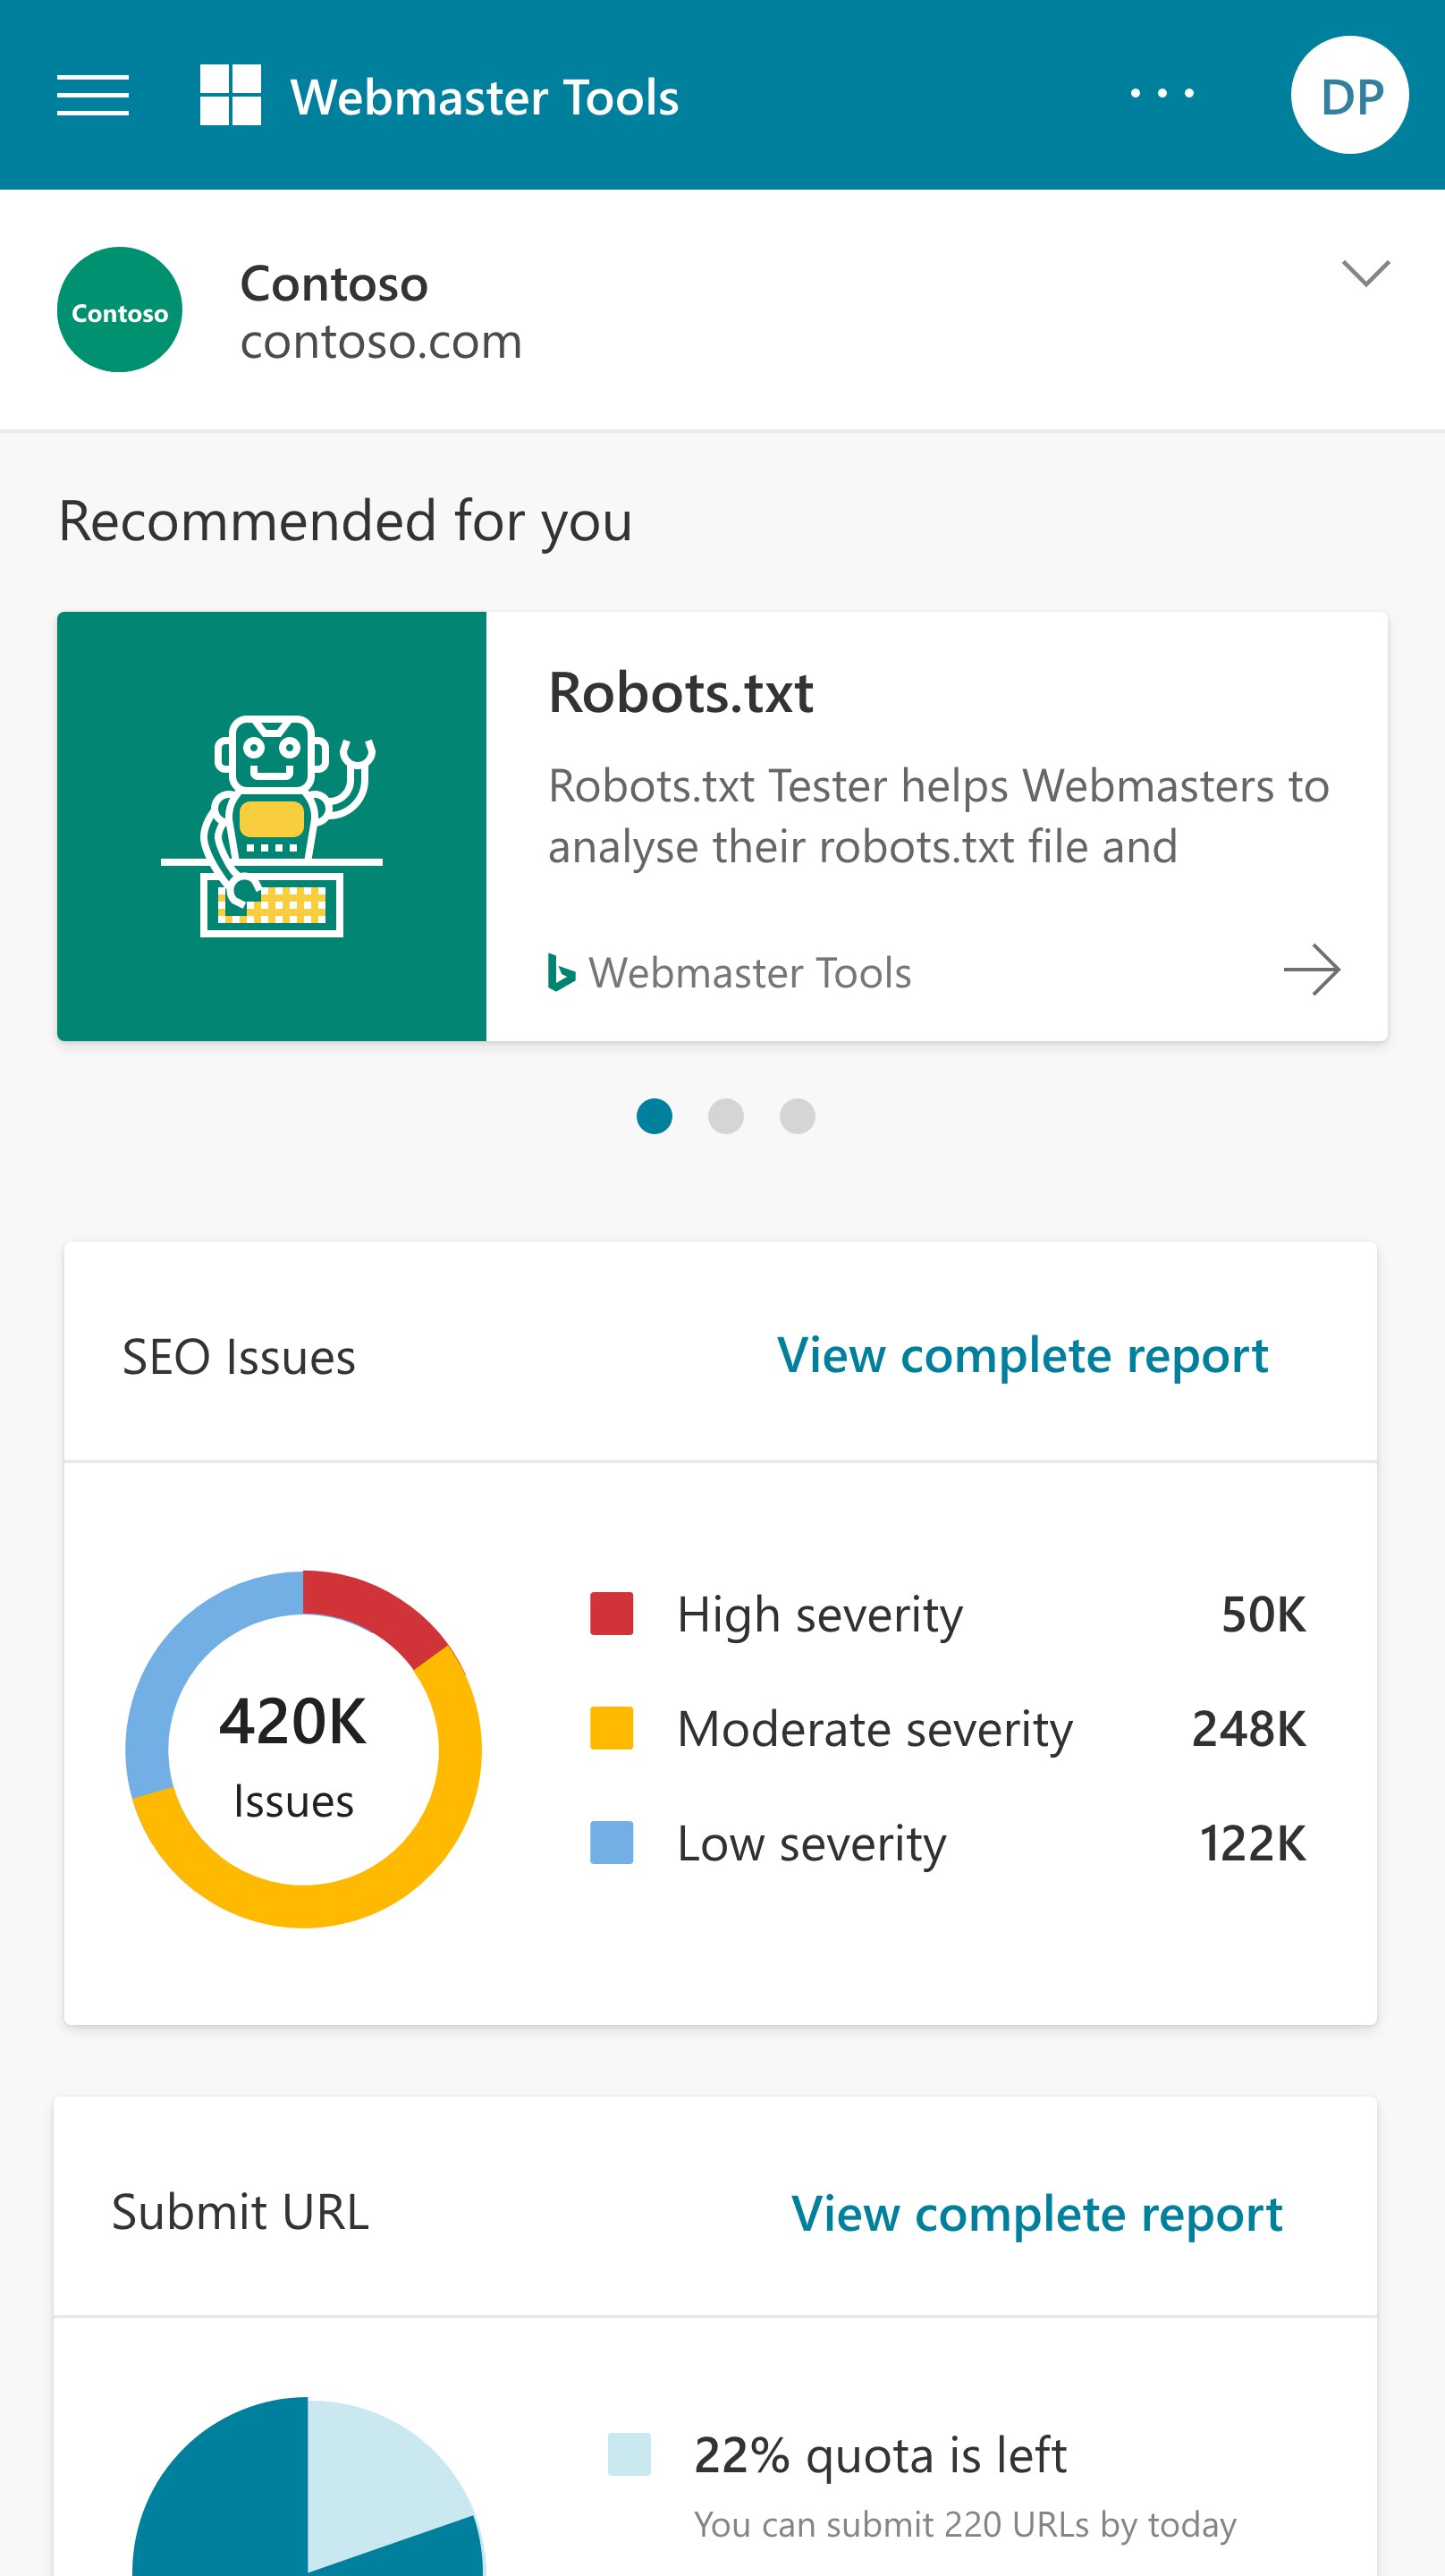Click the arrow on the Robots.txt card

pos(1311,970)
